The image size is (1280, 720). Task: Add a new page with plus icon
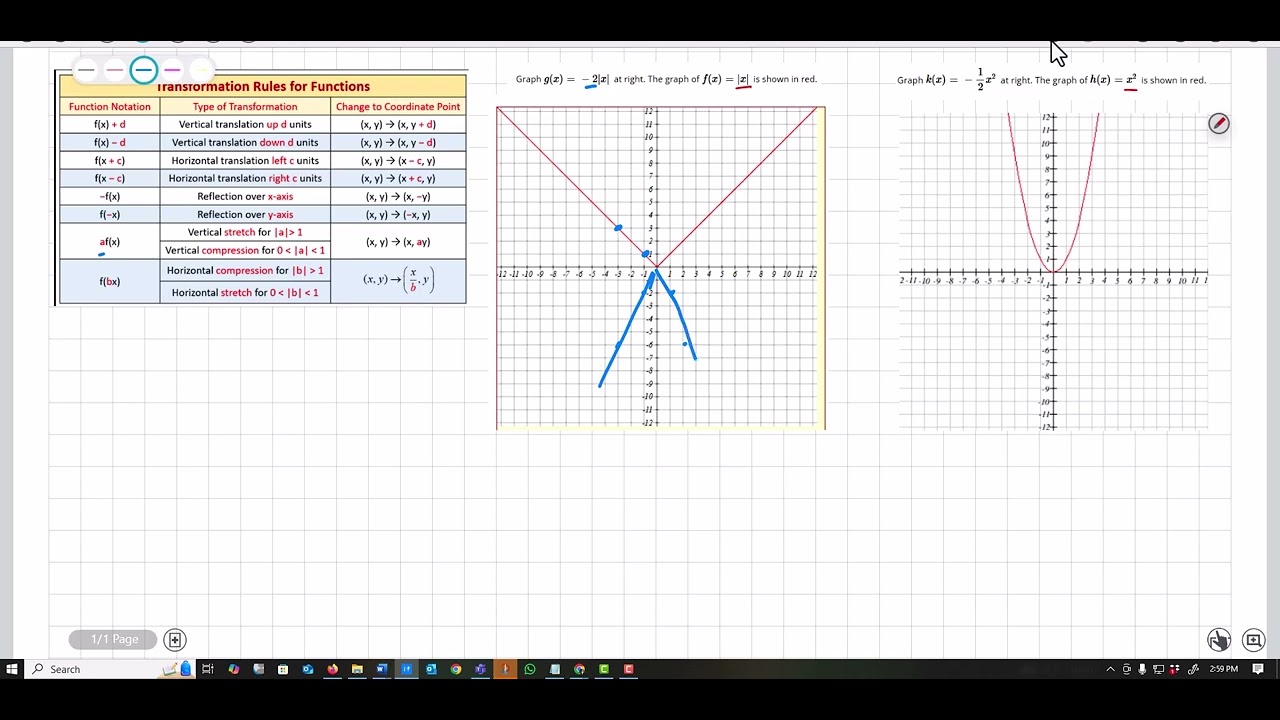[174, 639]
